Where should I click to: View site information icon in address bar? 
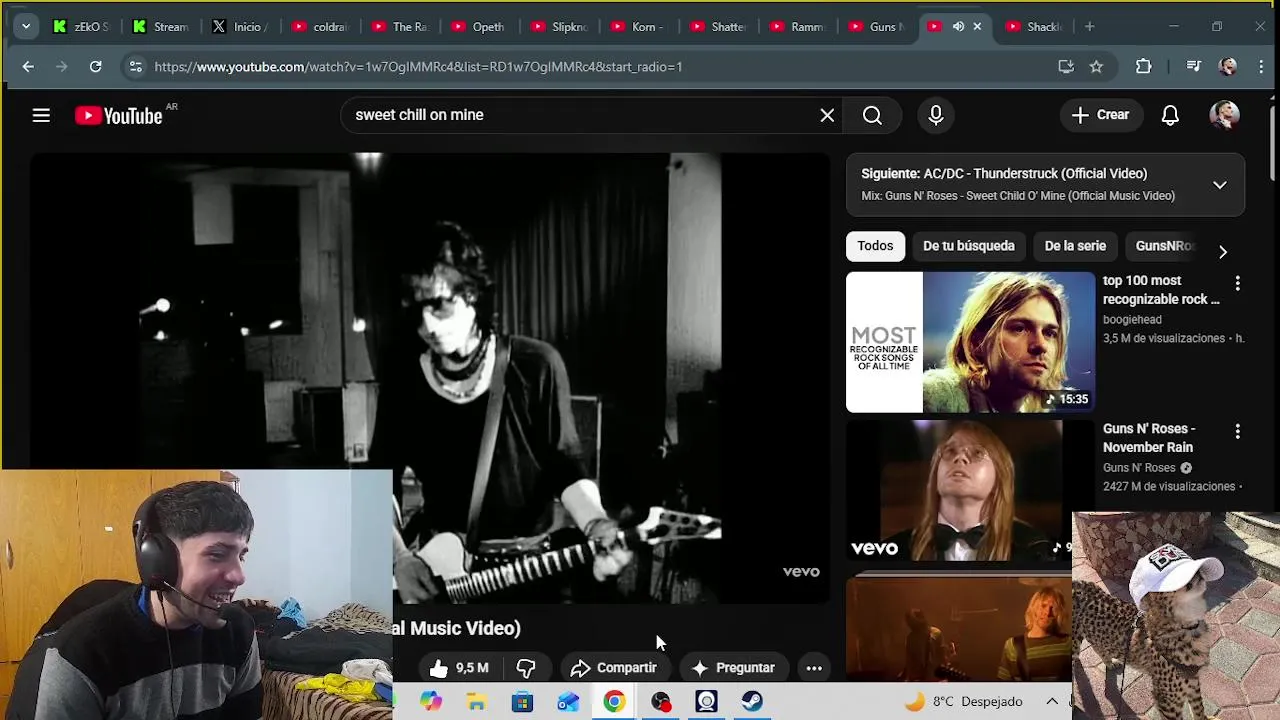click(135, 67)
